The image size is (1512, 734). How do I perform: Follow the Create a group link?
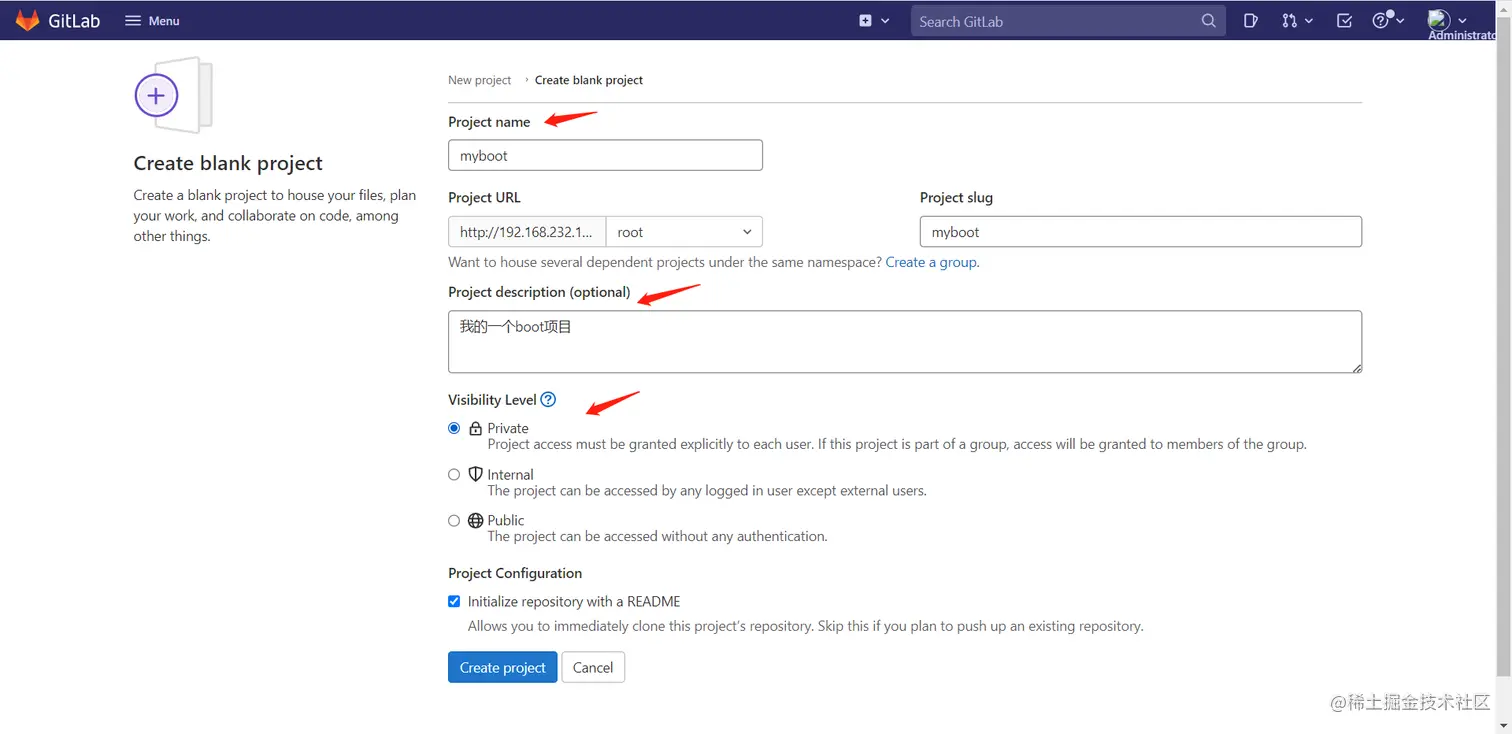(x=931, y=262)
